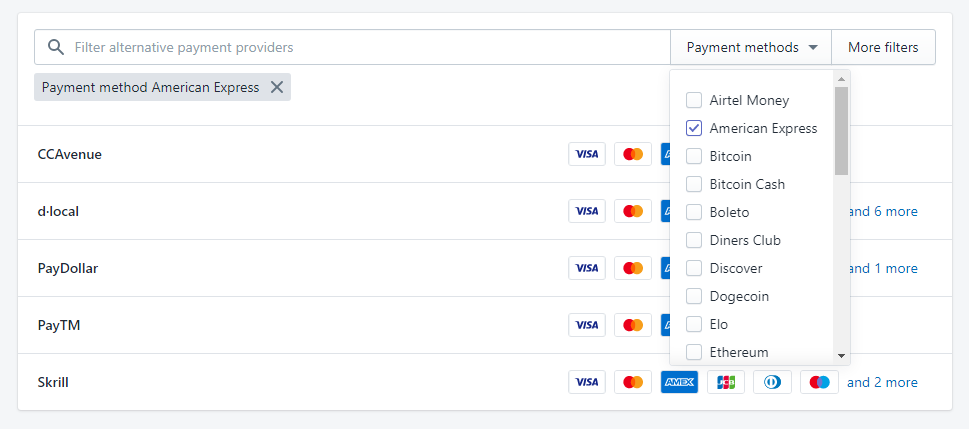
Task: Click the Visa icon in CCAvenue row
Action: (x=587, y=154)
